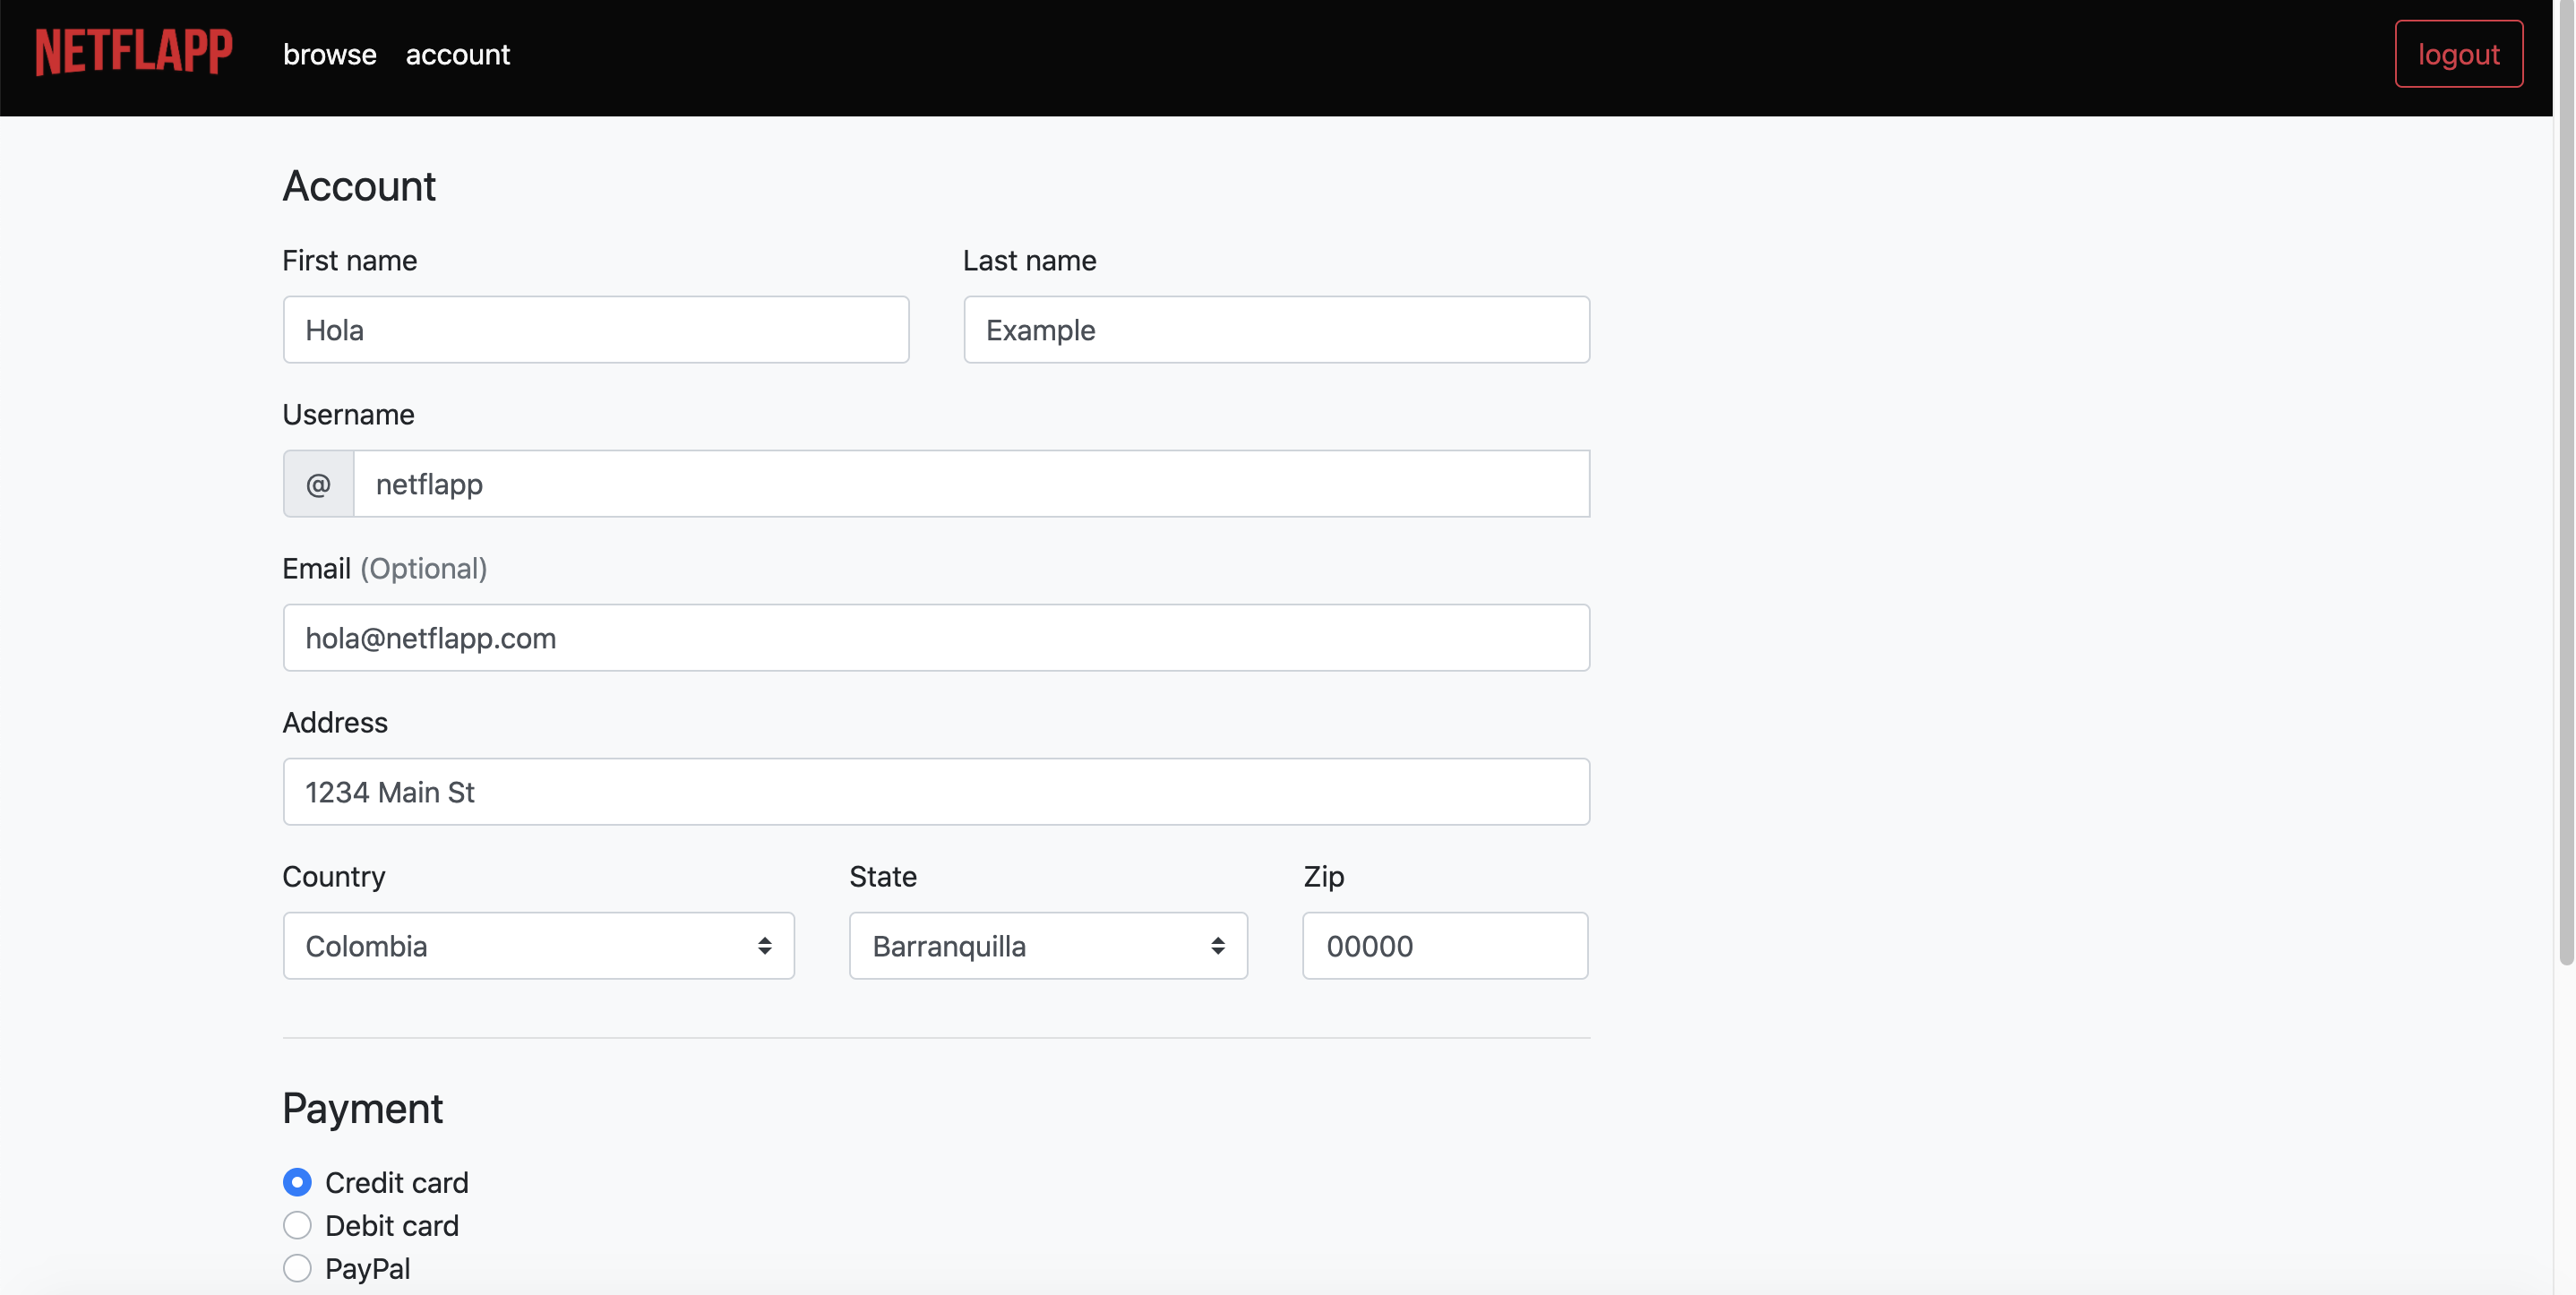
Task: Choose Debit card as payment method
Action: (x=297, y=1225)
